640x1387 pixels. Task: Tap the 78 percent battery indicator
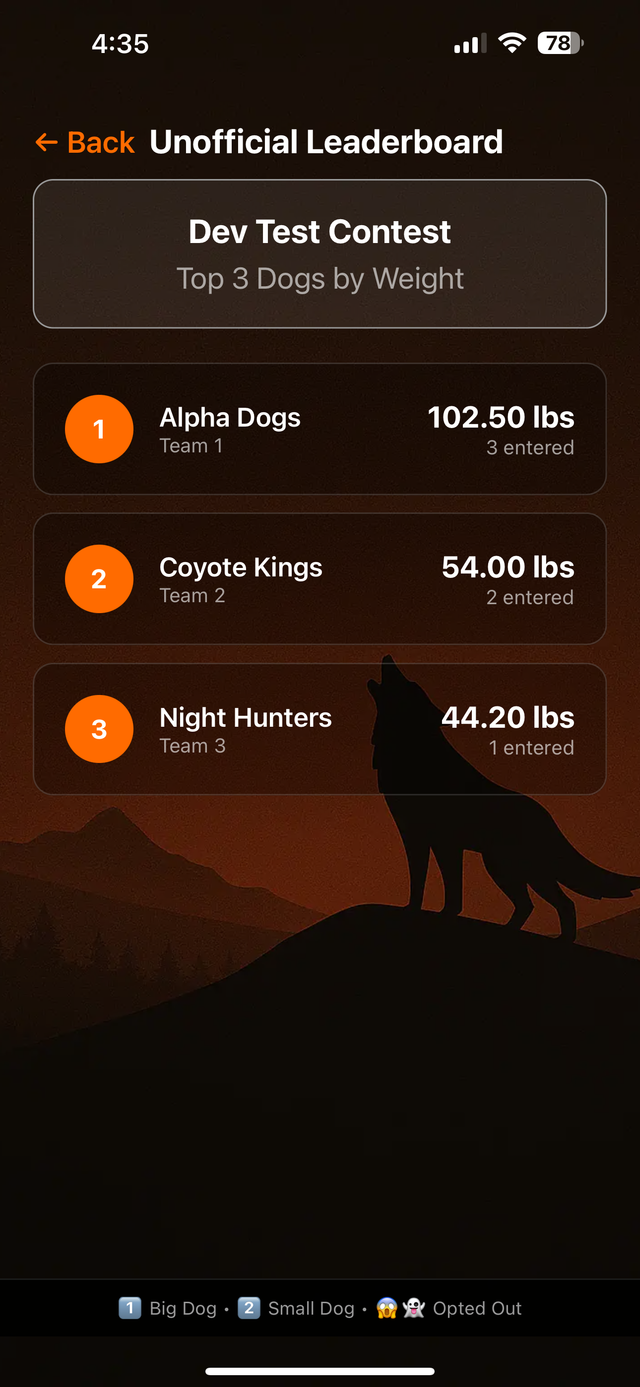[560, 43]
